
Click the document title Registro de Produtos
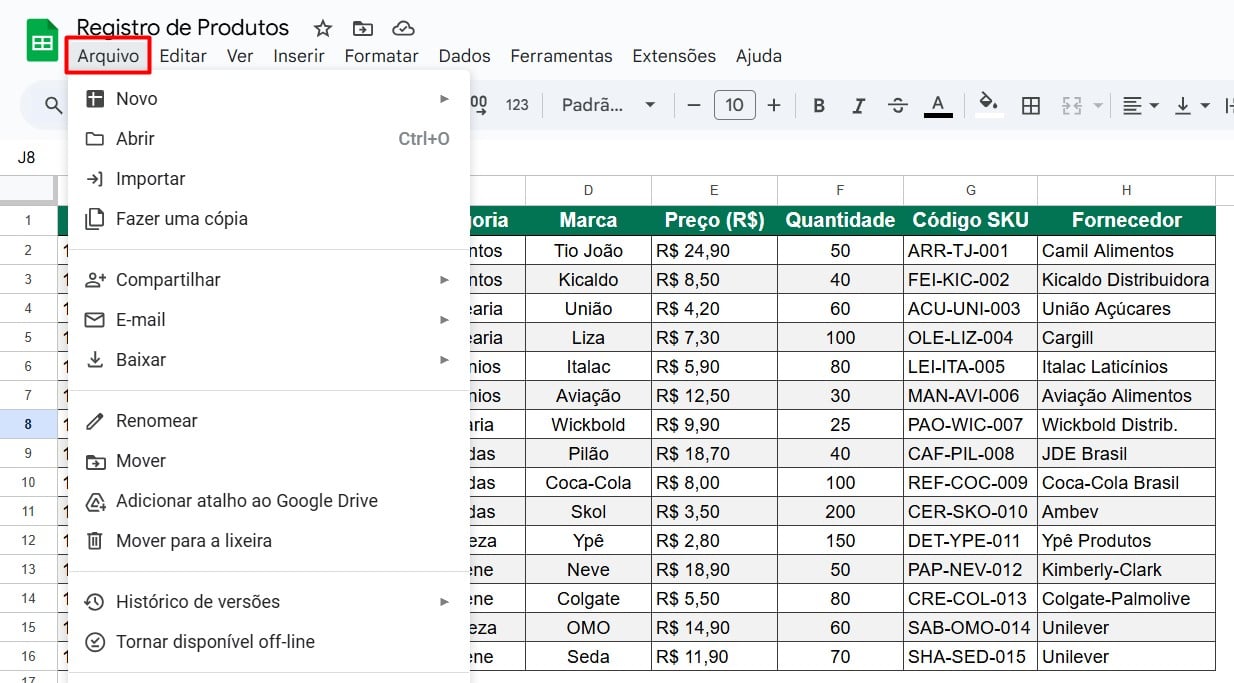[x=183, y=27]
